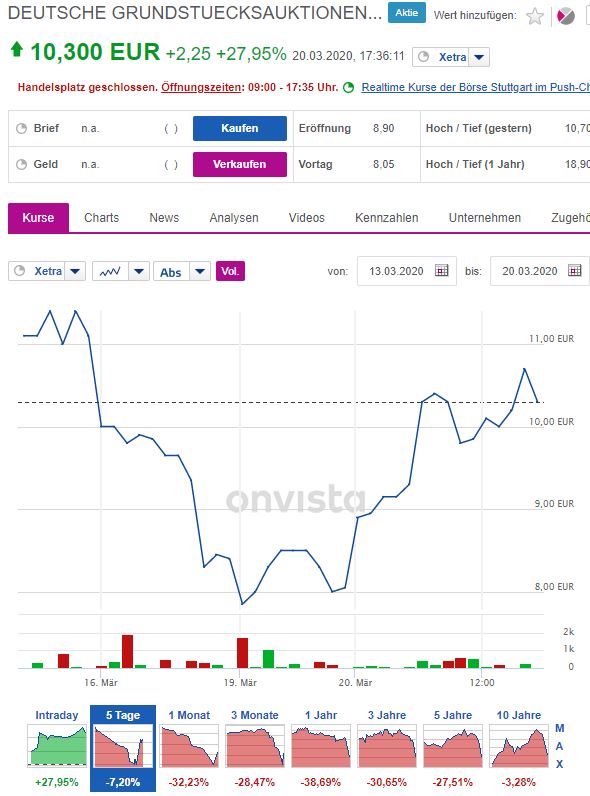
Task: Expand the chart type dropdown arrow
Action: pos(139,271)
